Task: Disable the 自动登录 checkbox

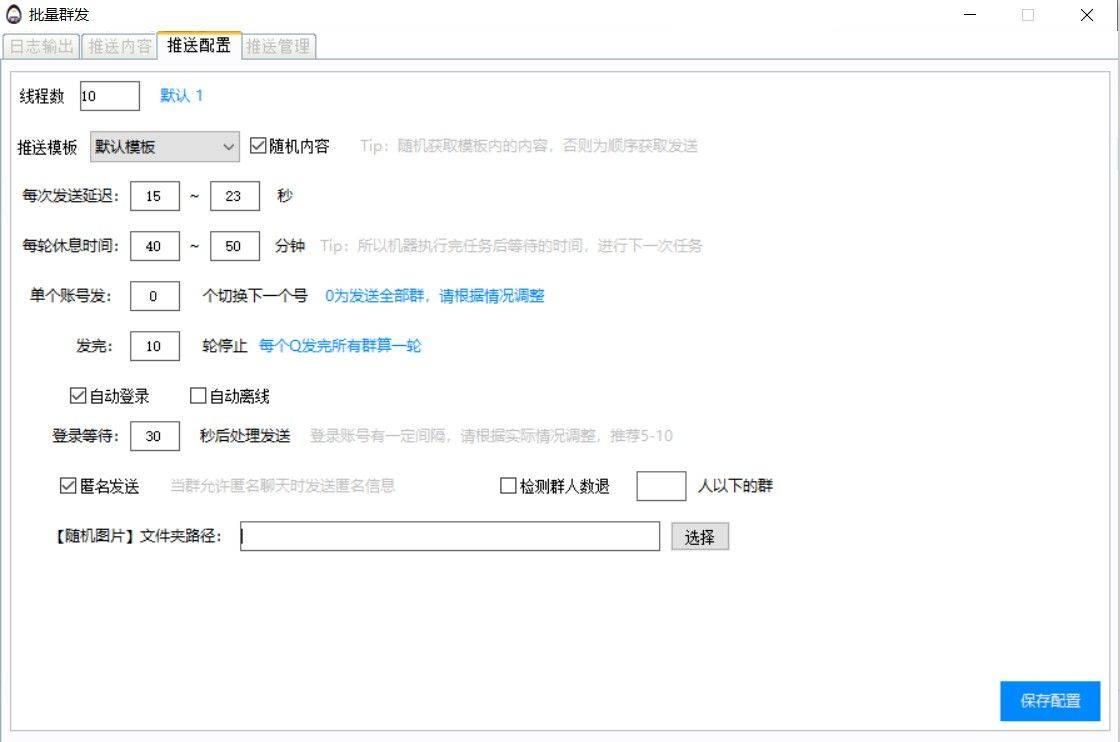Action: click(78, 396)
